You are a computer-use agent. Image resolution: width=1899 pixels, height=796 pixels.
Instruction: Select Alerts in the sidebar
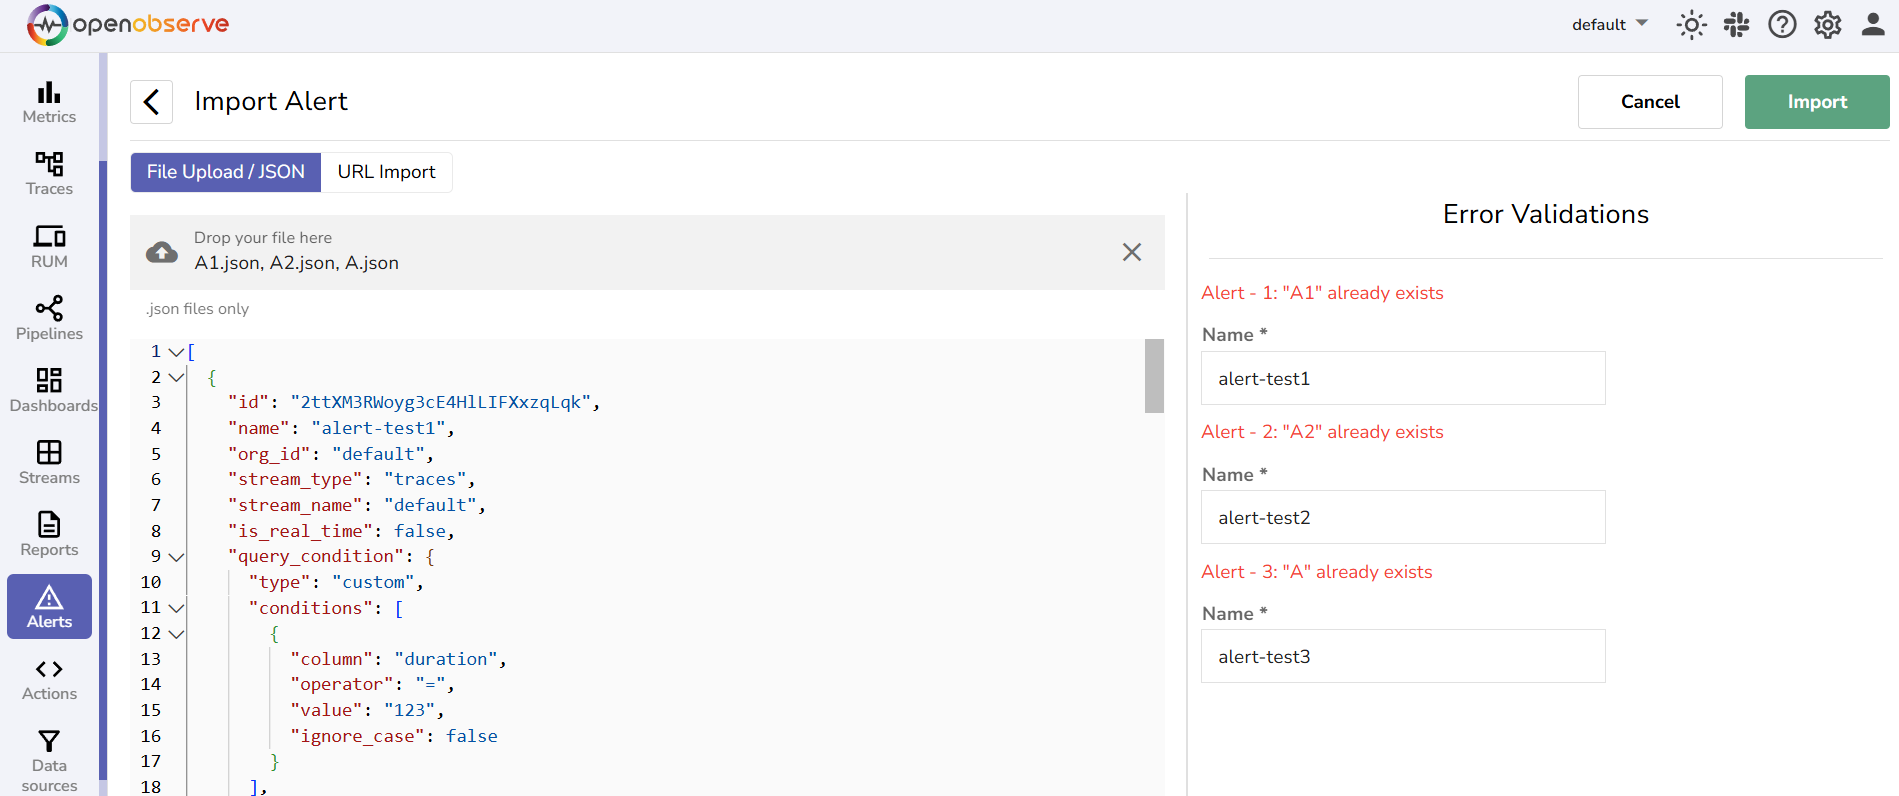pos(49,606)
